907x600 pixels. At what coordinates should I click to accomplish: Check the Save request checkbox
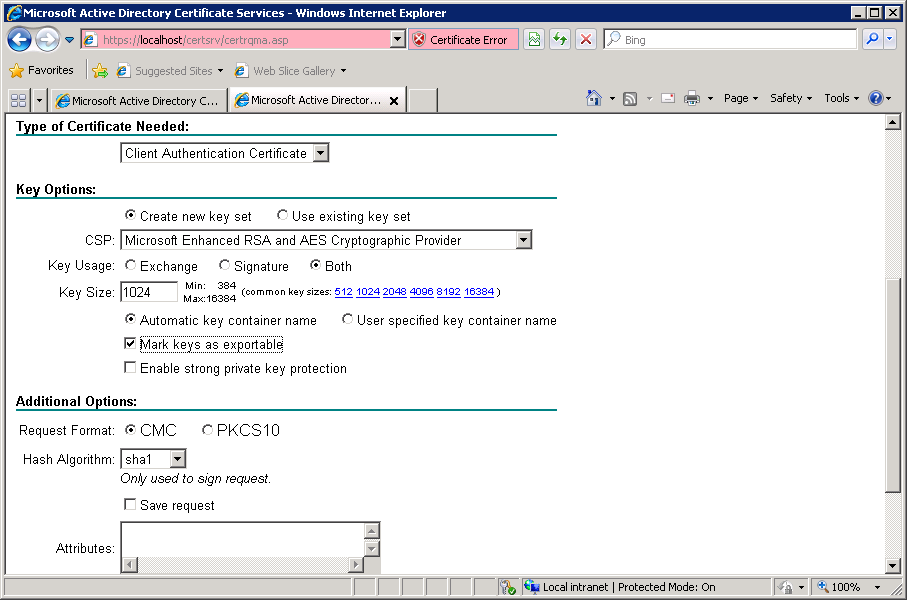(130, 505)
